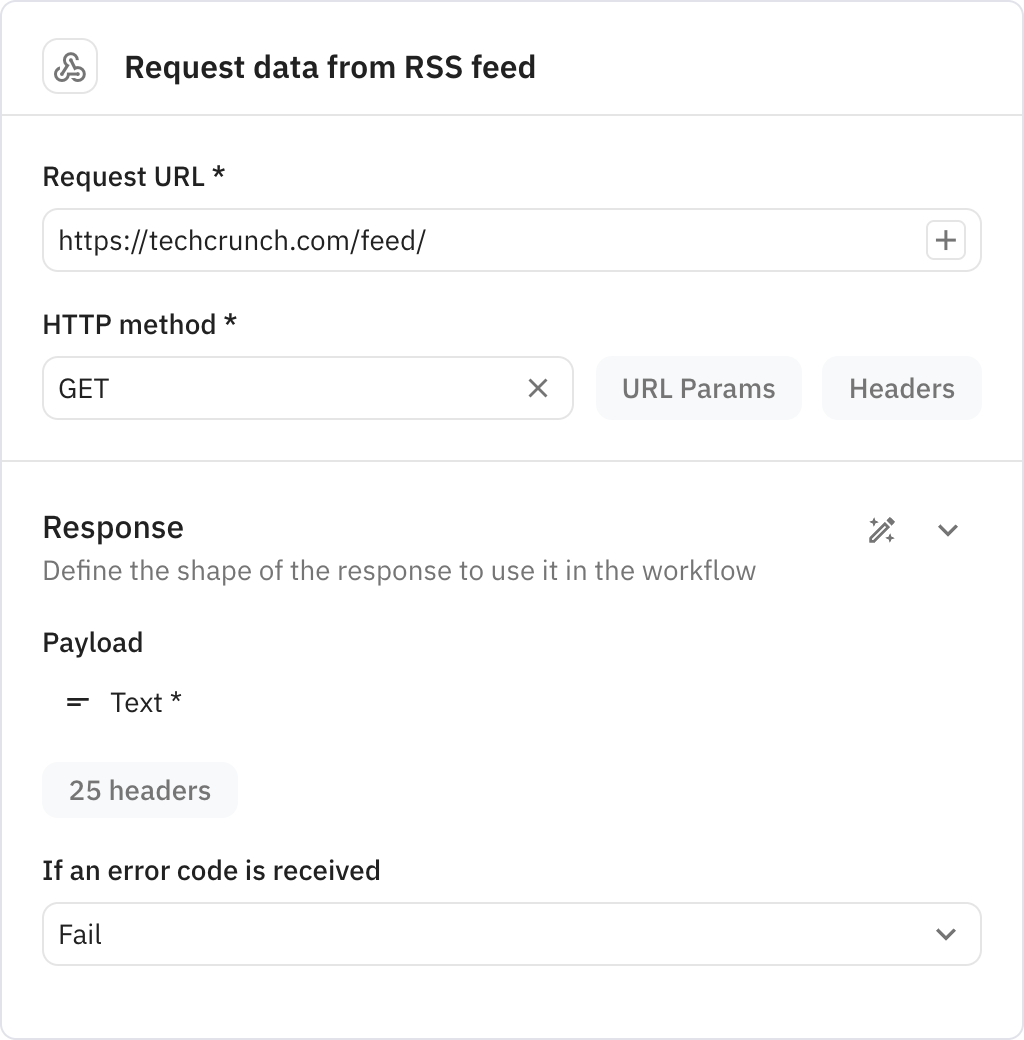Click the If an error code is received label
The image size is (1024, 1040).
212,871
